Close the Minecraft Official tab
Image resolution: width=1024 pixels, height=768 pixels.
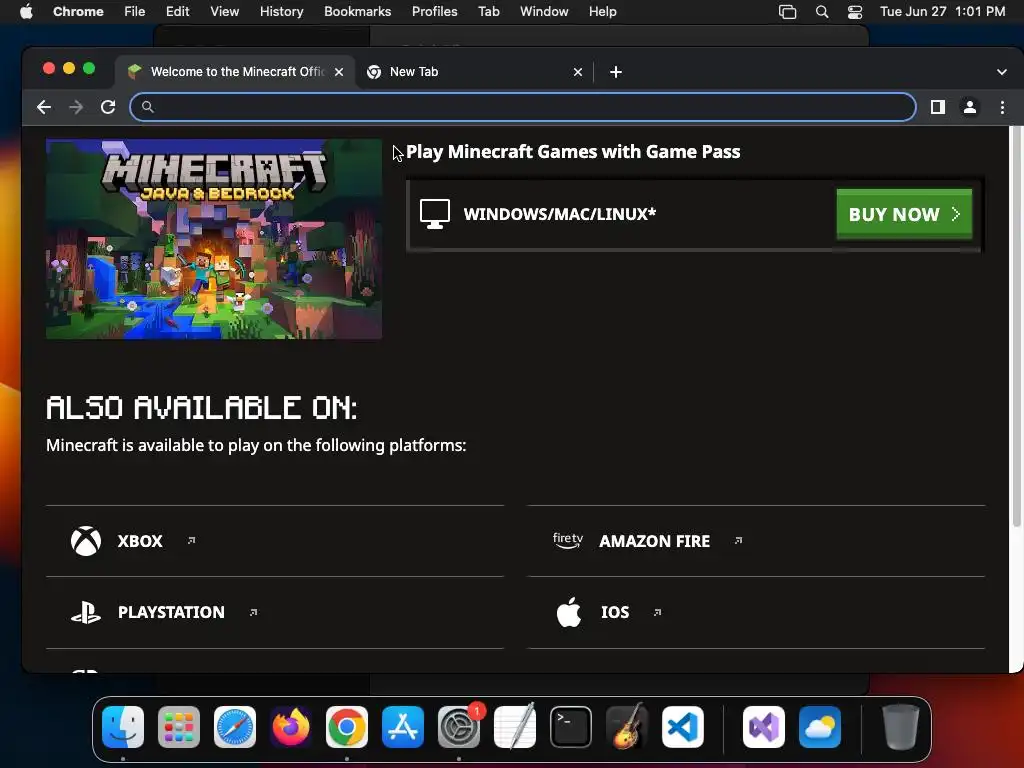(x=339, y=72)
